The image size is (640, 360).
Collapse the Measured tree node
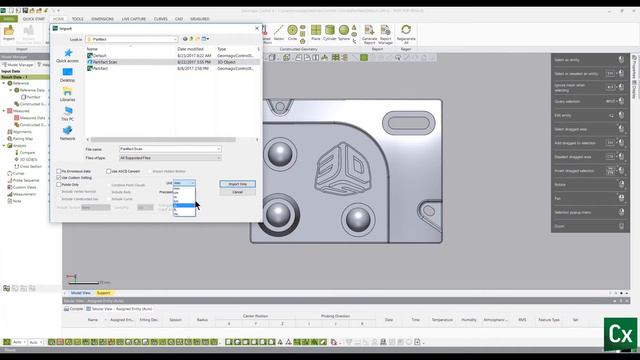(4, 111)
